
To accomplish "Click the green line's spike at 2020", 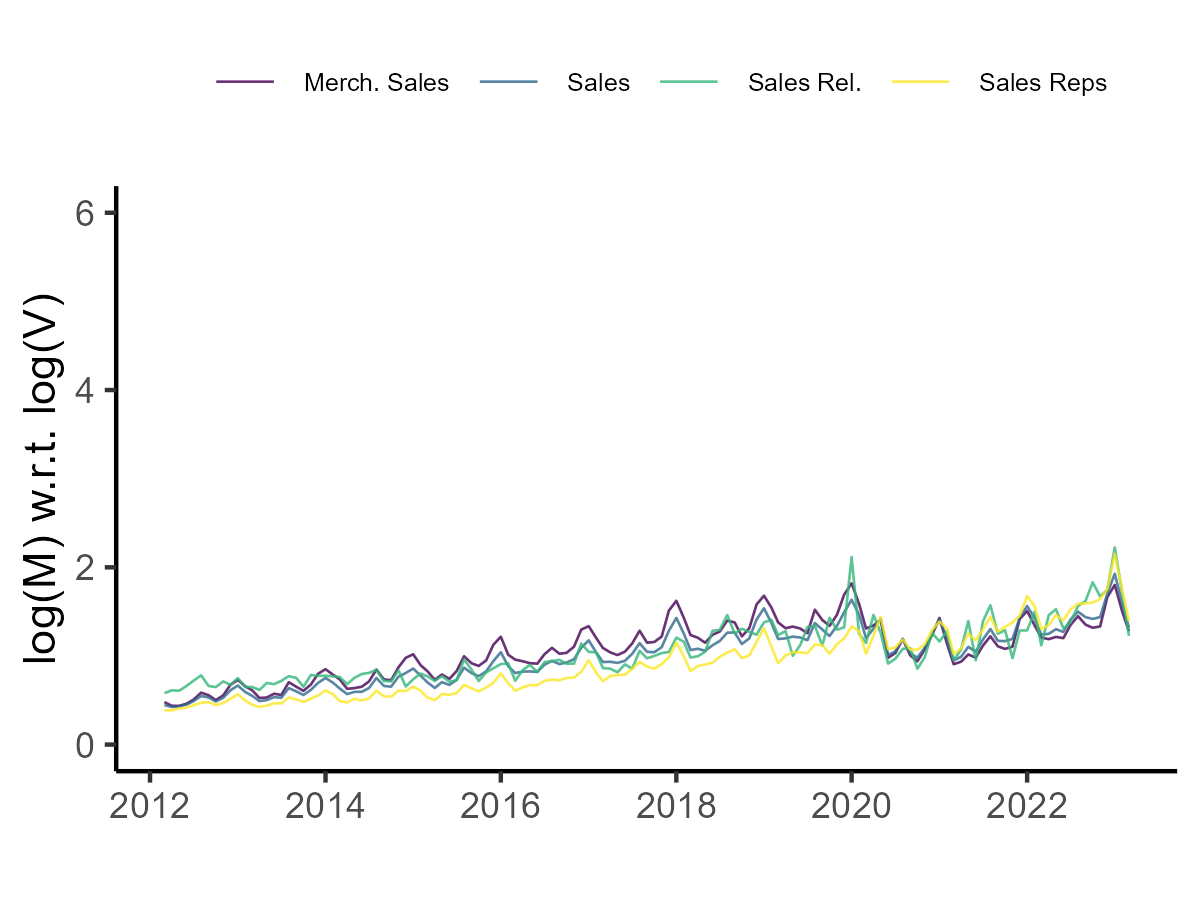I will pos(851,559).
